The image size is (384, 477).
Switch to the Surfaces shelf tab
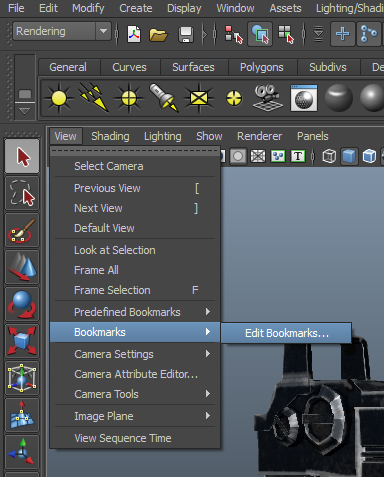coord(193,67)
